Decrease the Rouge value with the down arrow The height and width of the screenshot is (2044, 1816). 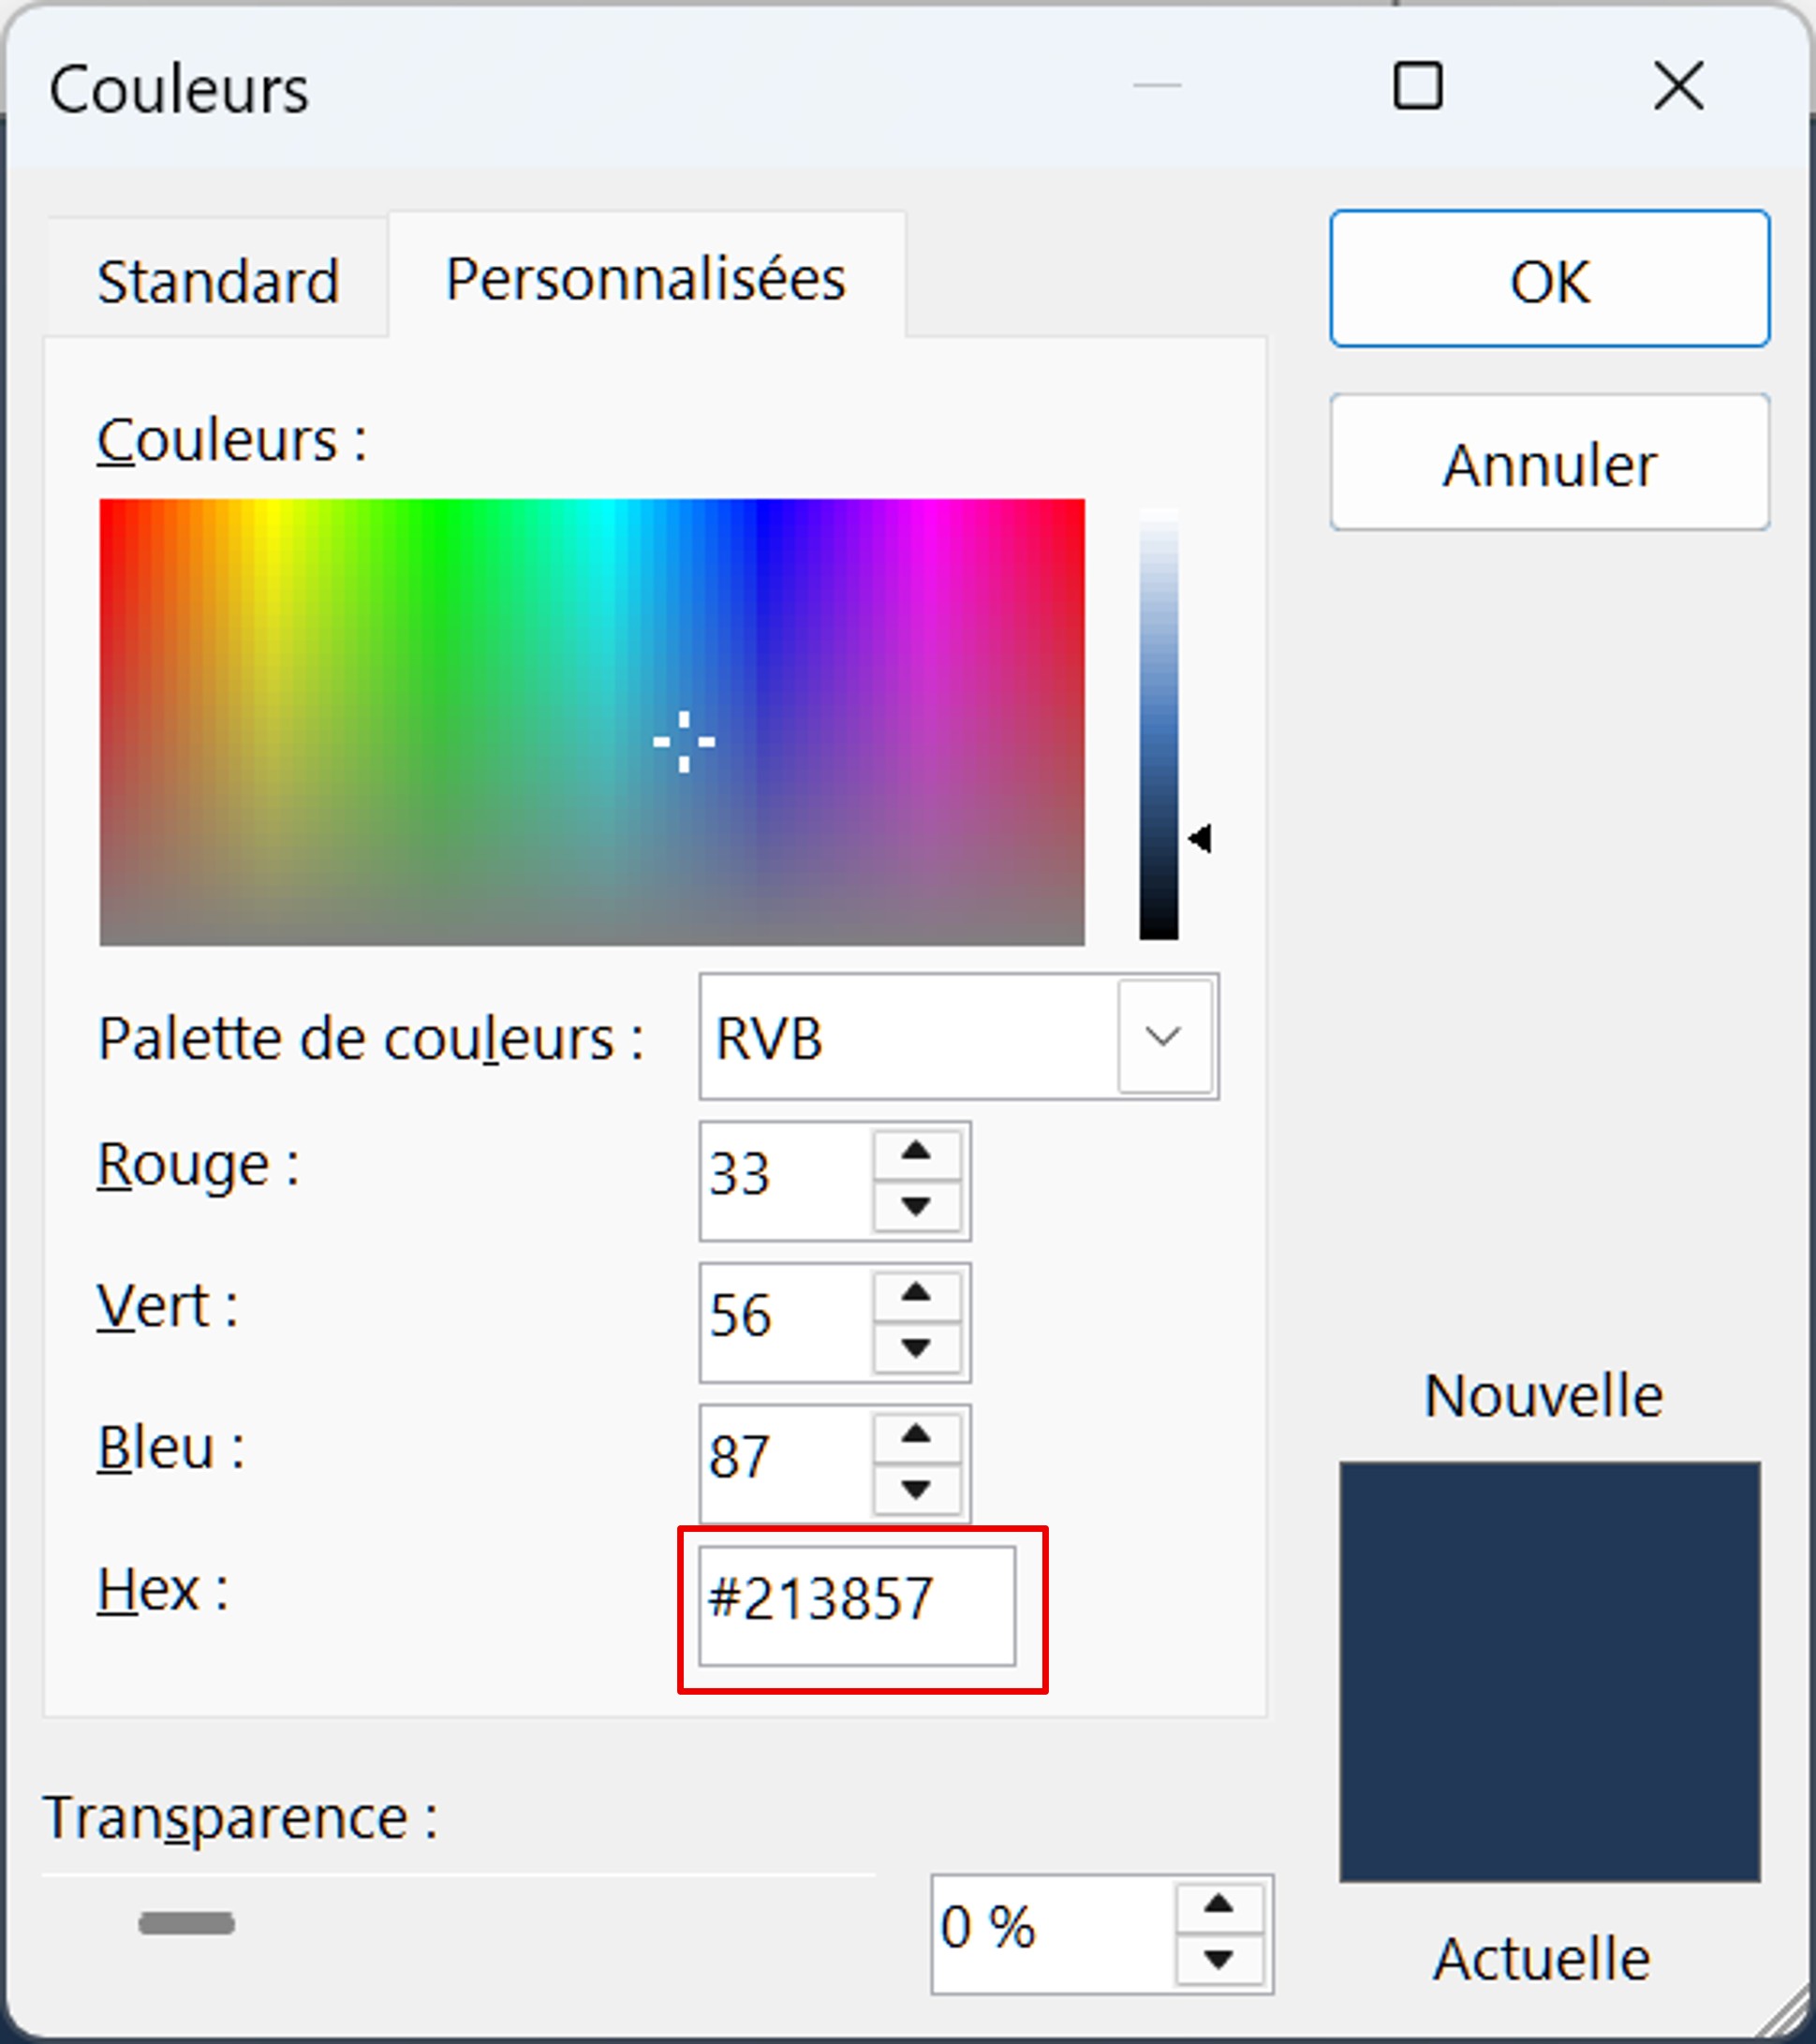(916, 1209)
